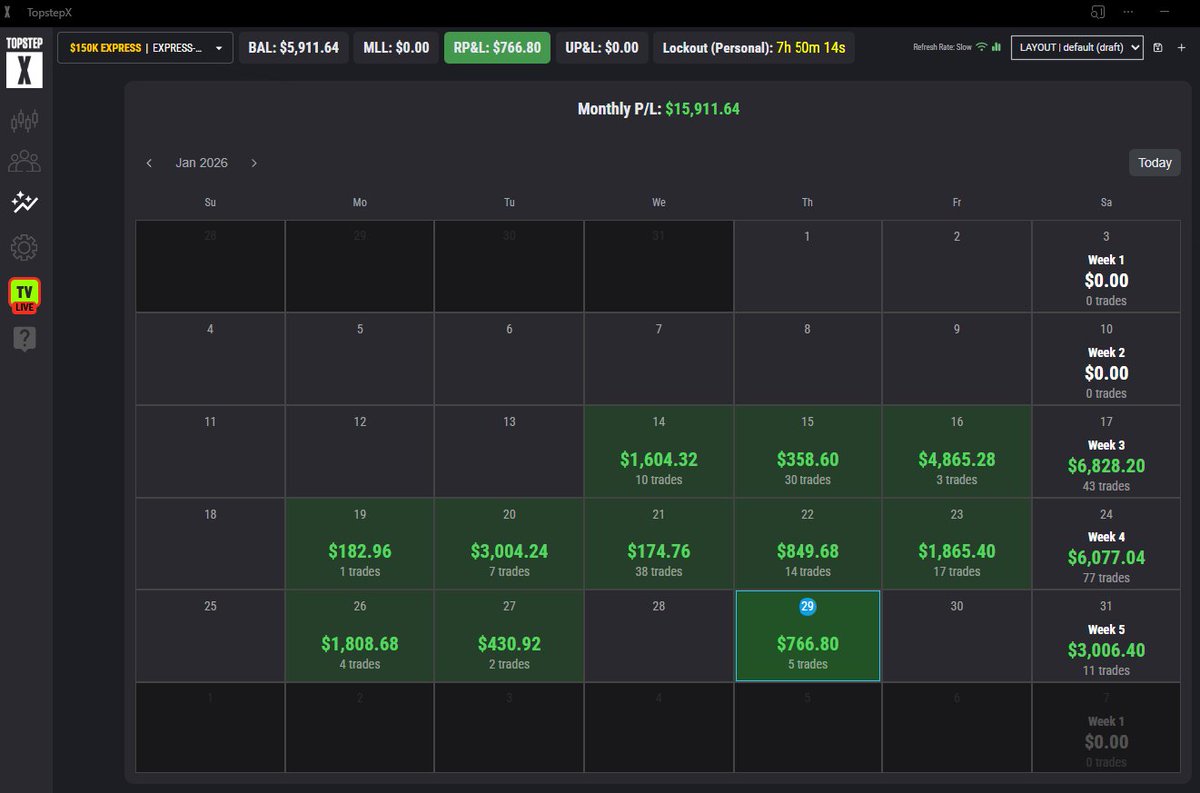Screen dimensions: 1200x793
Task: Click the pop-out window icon near the minimize button
Action: pos(1097,12)
